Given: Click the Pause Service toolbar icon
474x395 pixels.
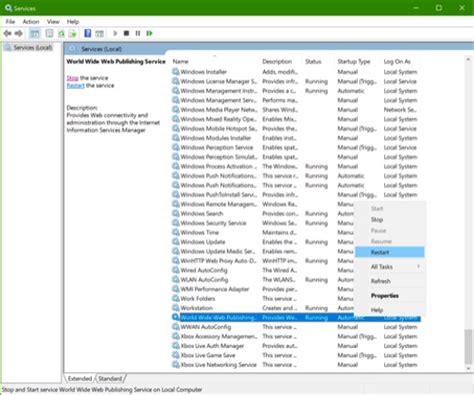Looking at the screenshot, I should coord(138,33).
